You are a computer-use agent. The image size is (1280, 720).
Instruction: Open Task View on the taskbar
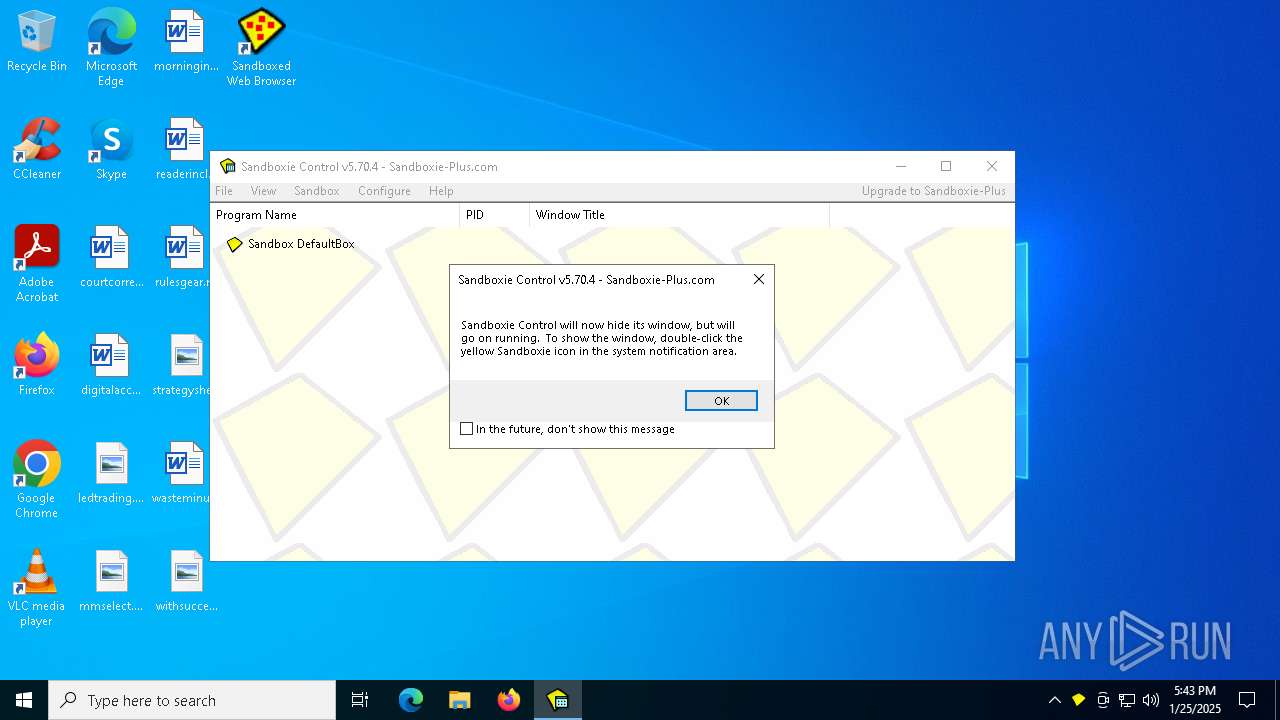[360, 700]
